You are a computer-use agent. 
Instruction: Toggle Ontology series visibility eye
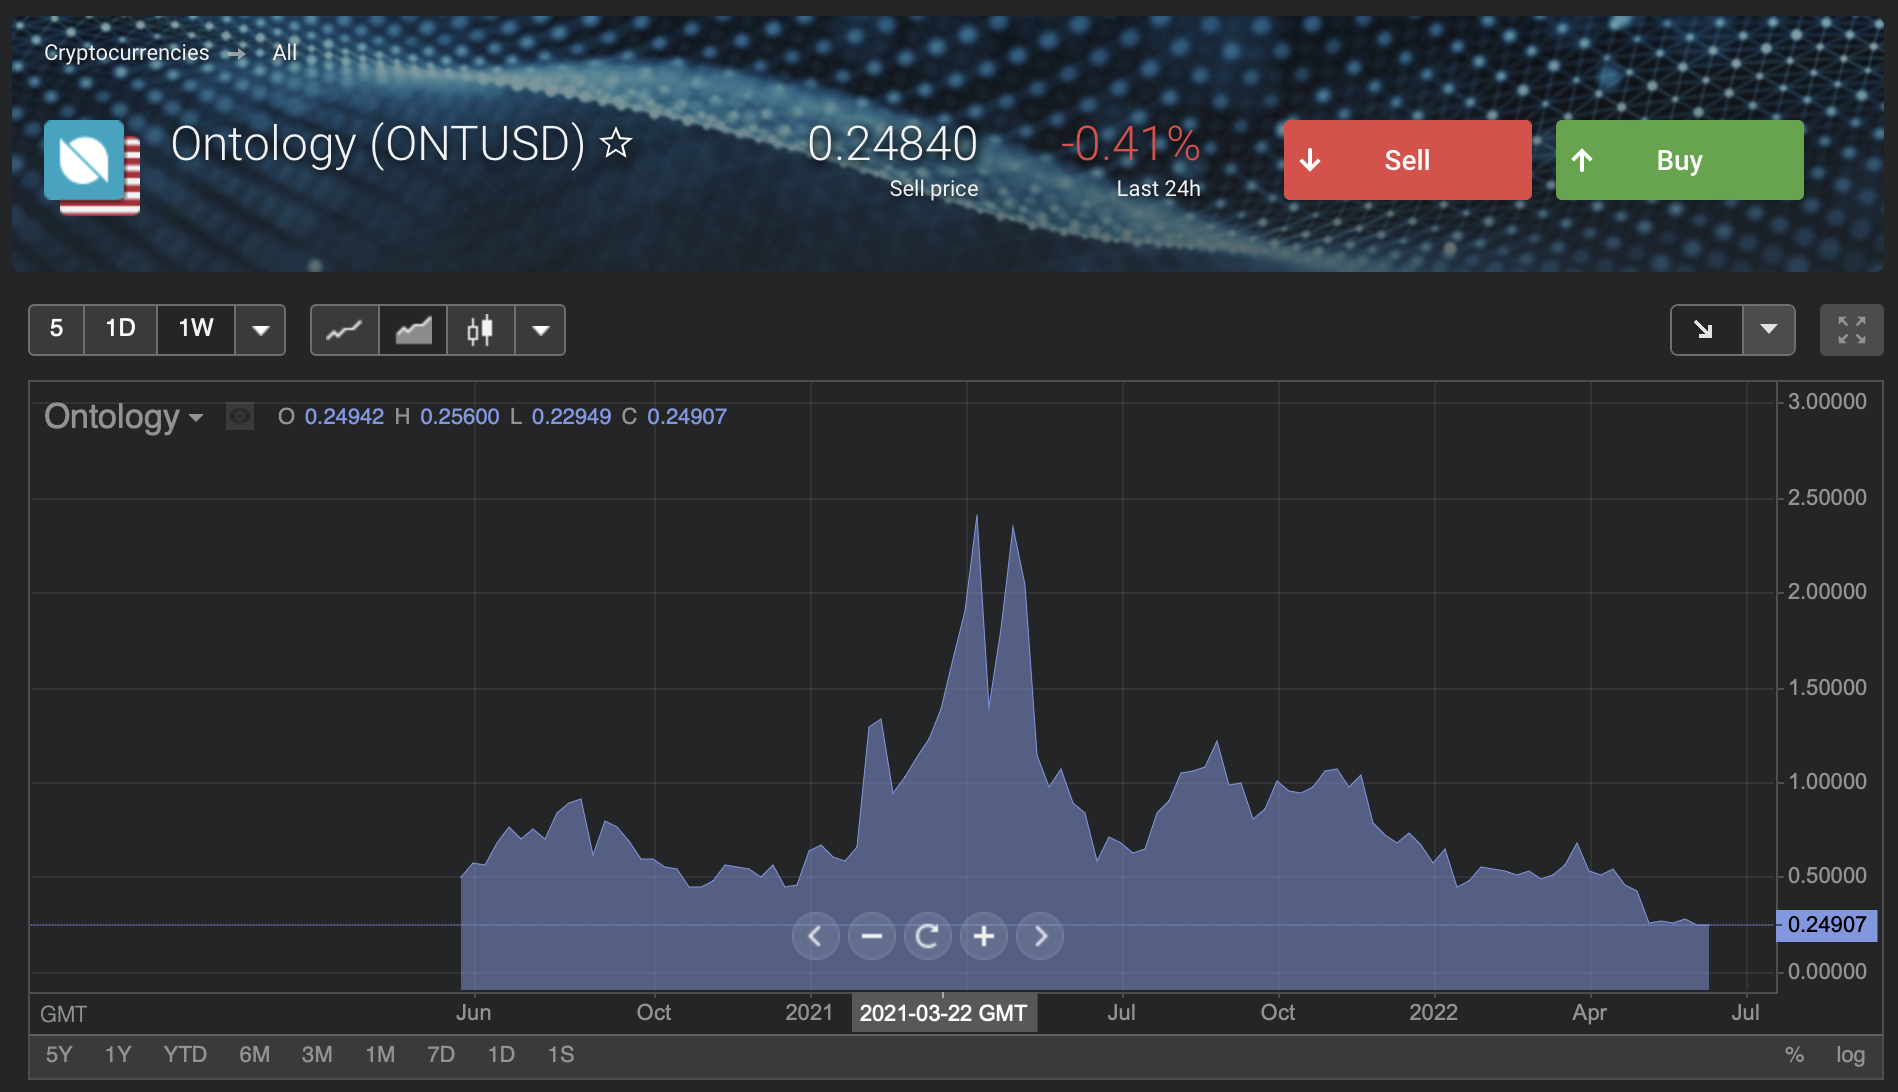pyautogui.click(x=240, y=416)
